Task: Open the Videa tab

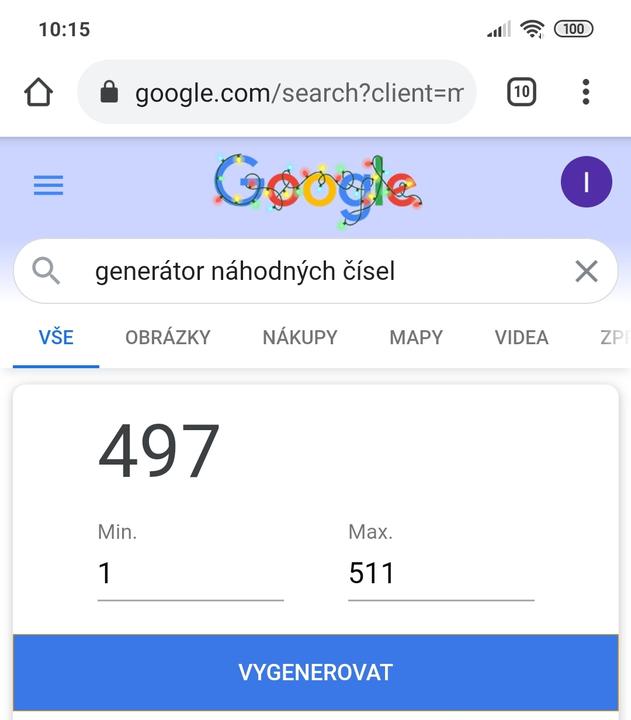Action: click(x=521, y=337)
